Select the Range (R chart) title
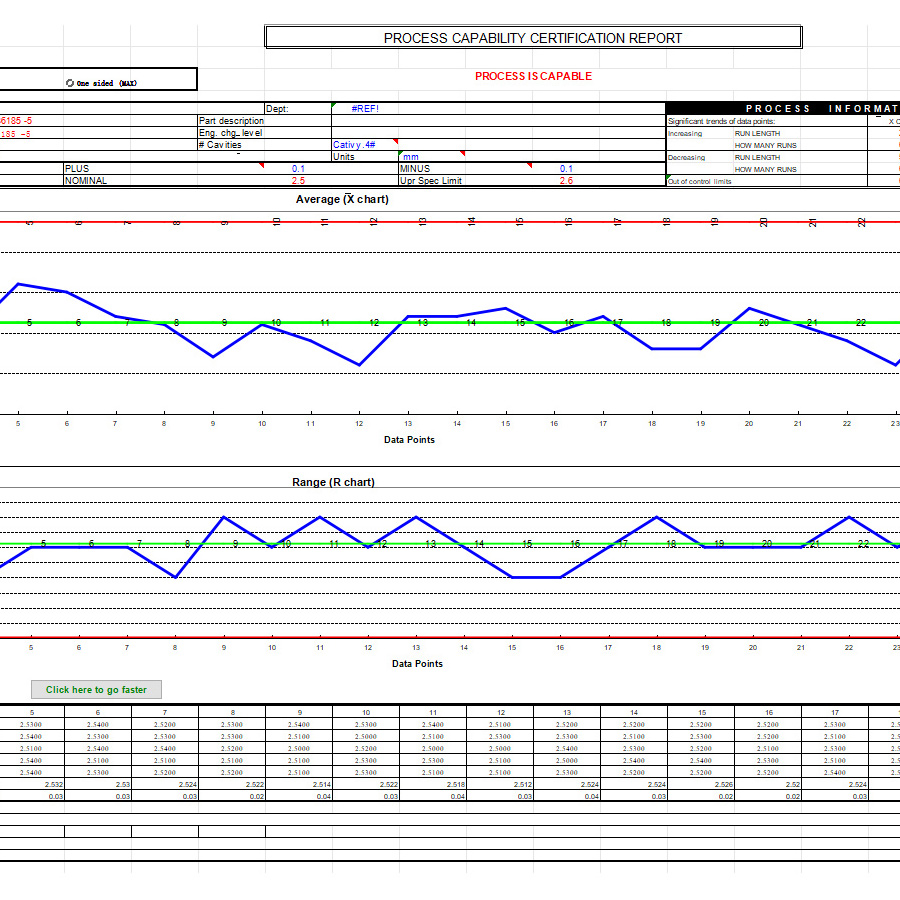Screen dimensions: 900x900 (333, 482)
